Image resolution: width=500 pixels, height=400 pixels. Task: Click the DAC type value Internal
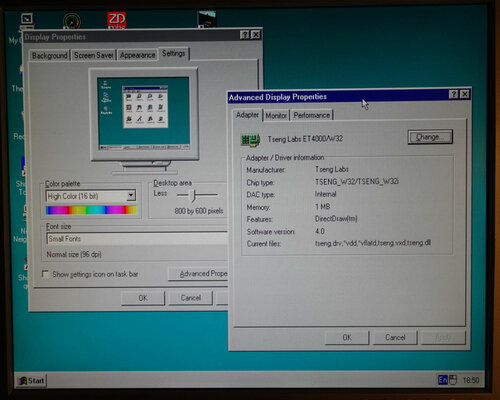(x=325, y=194)
